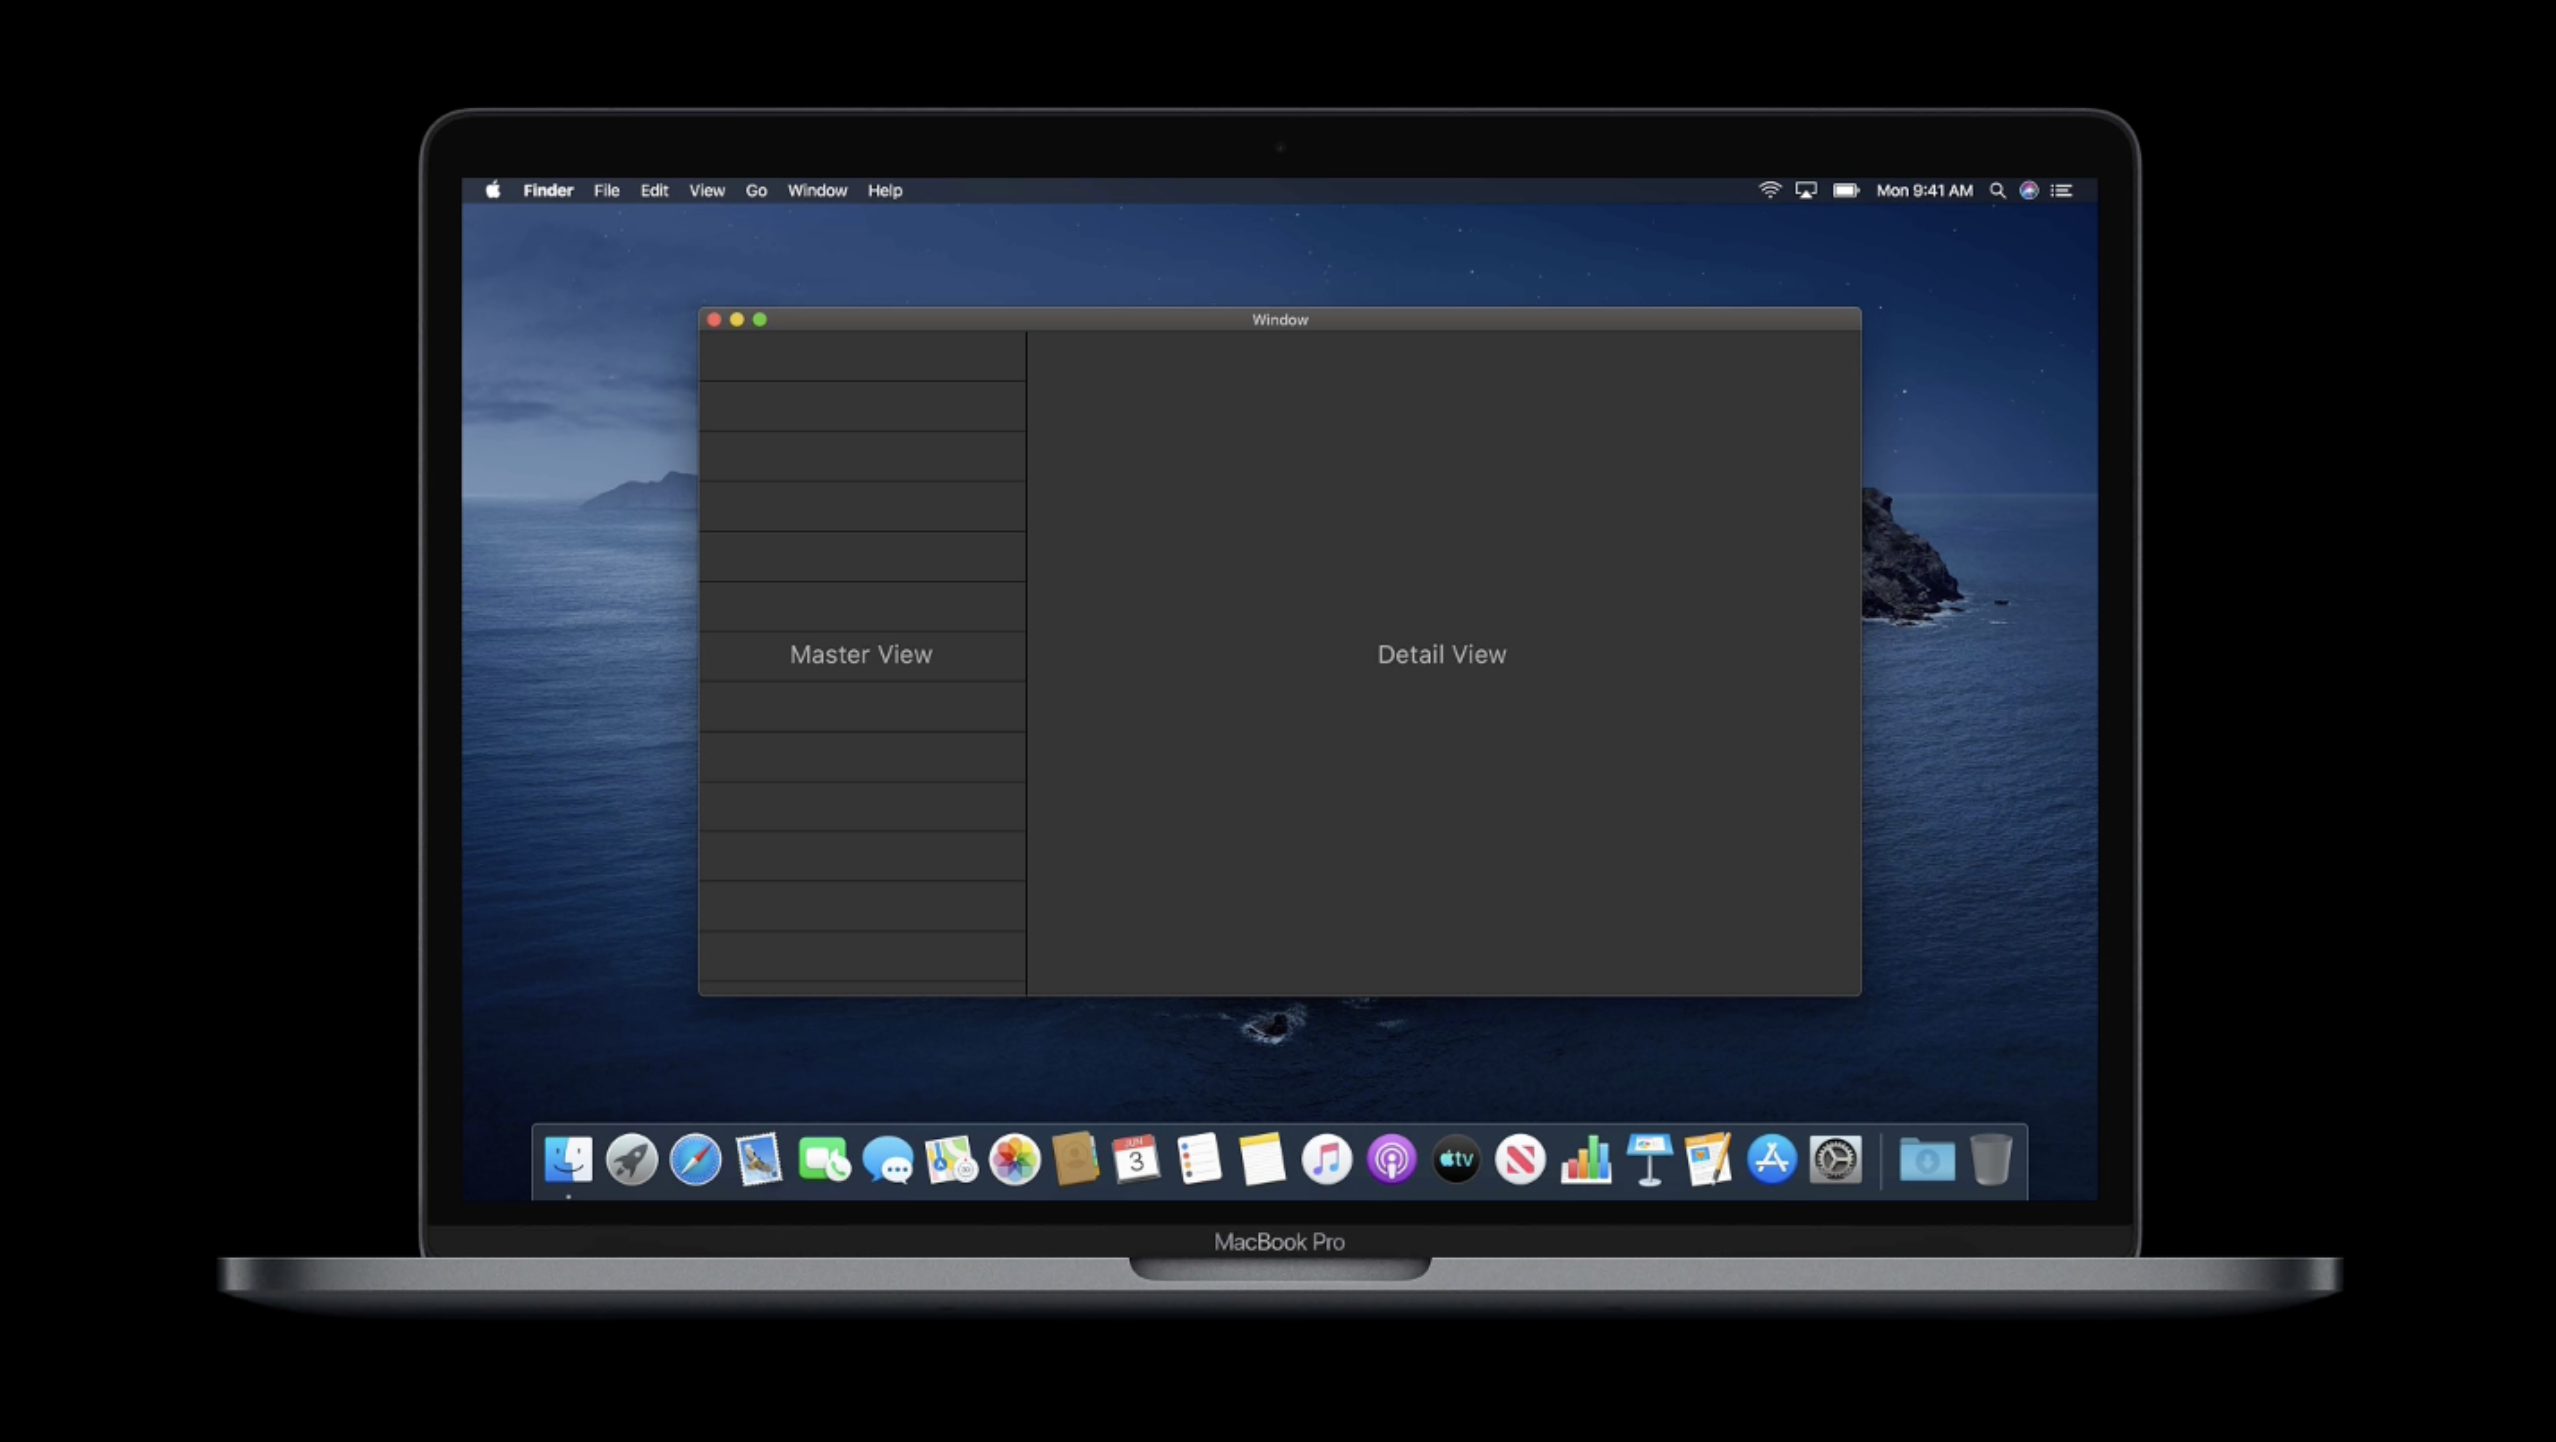This screenshot has height=1442, width=2556.
Task: Open the Photos app in dock
Action: click(1014, 1160)
